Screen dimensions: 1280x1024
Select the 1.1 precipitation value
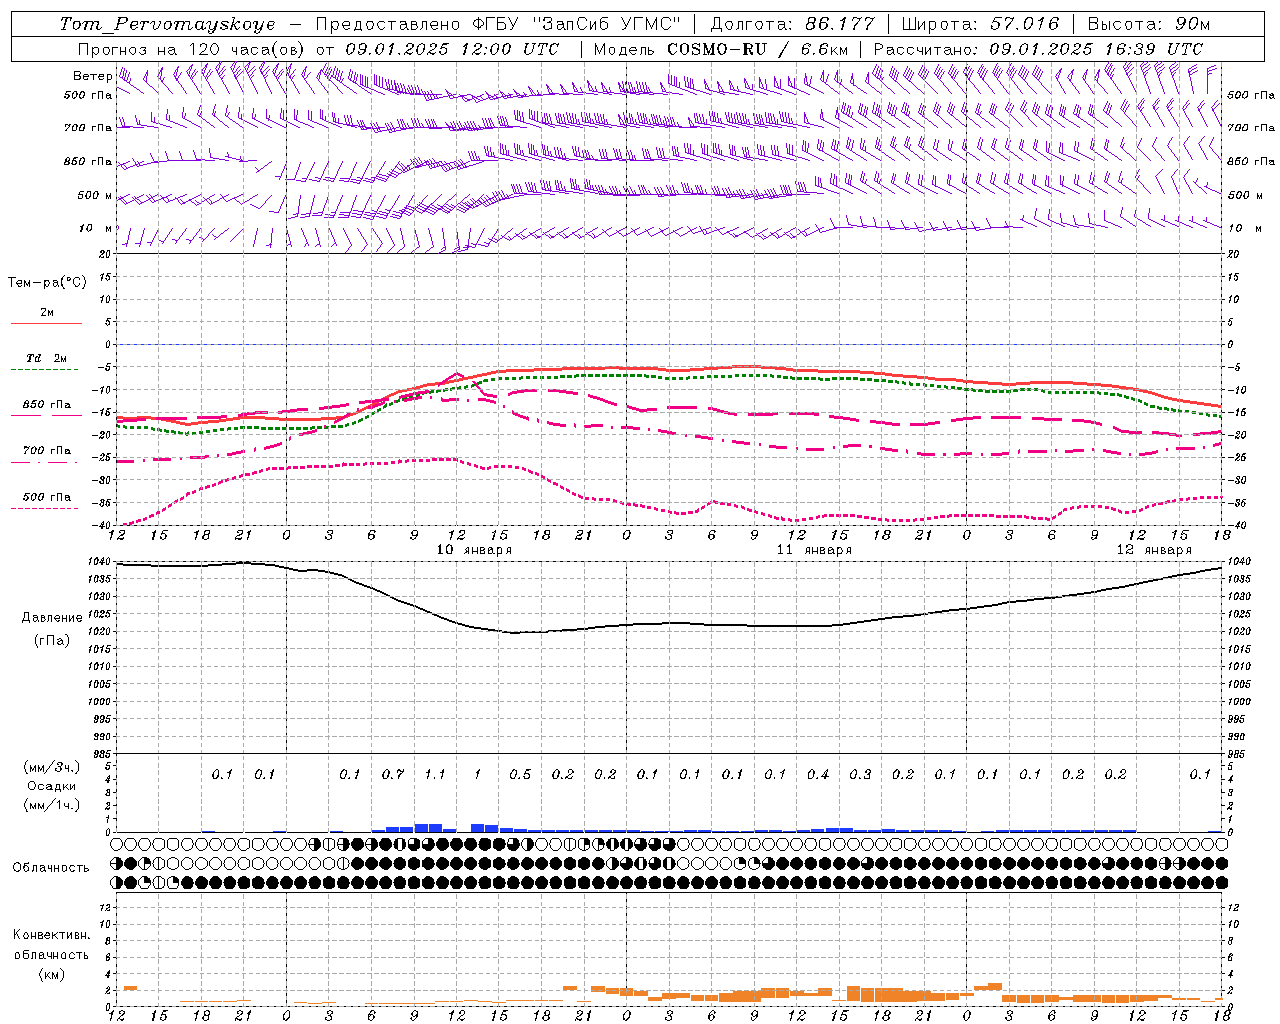(x=435, y=774)
